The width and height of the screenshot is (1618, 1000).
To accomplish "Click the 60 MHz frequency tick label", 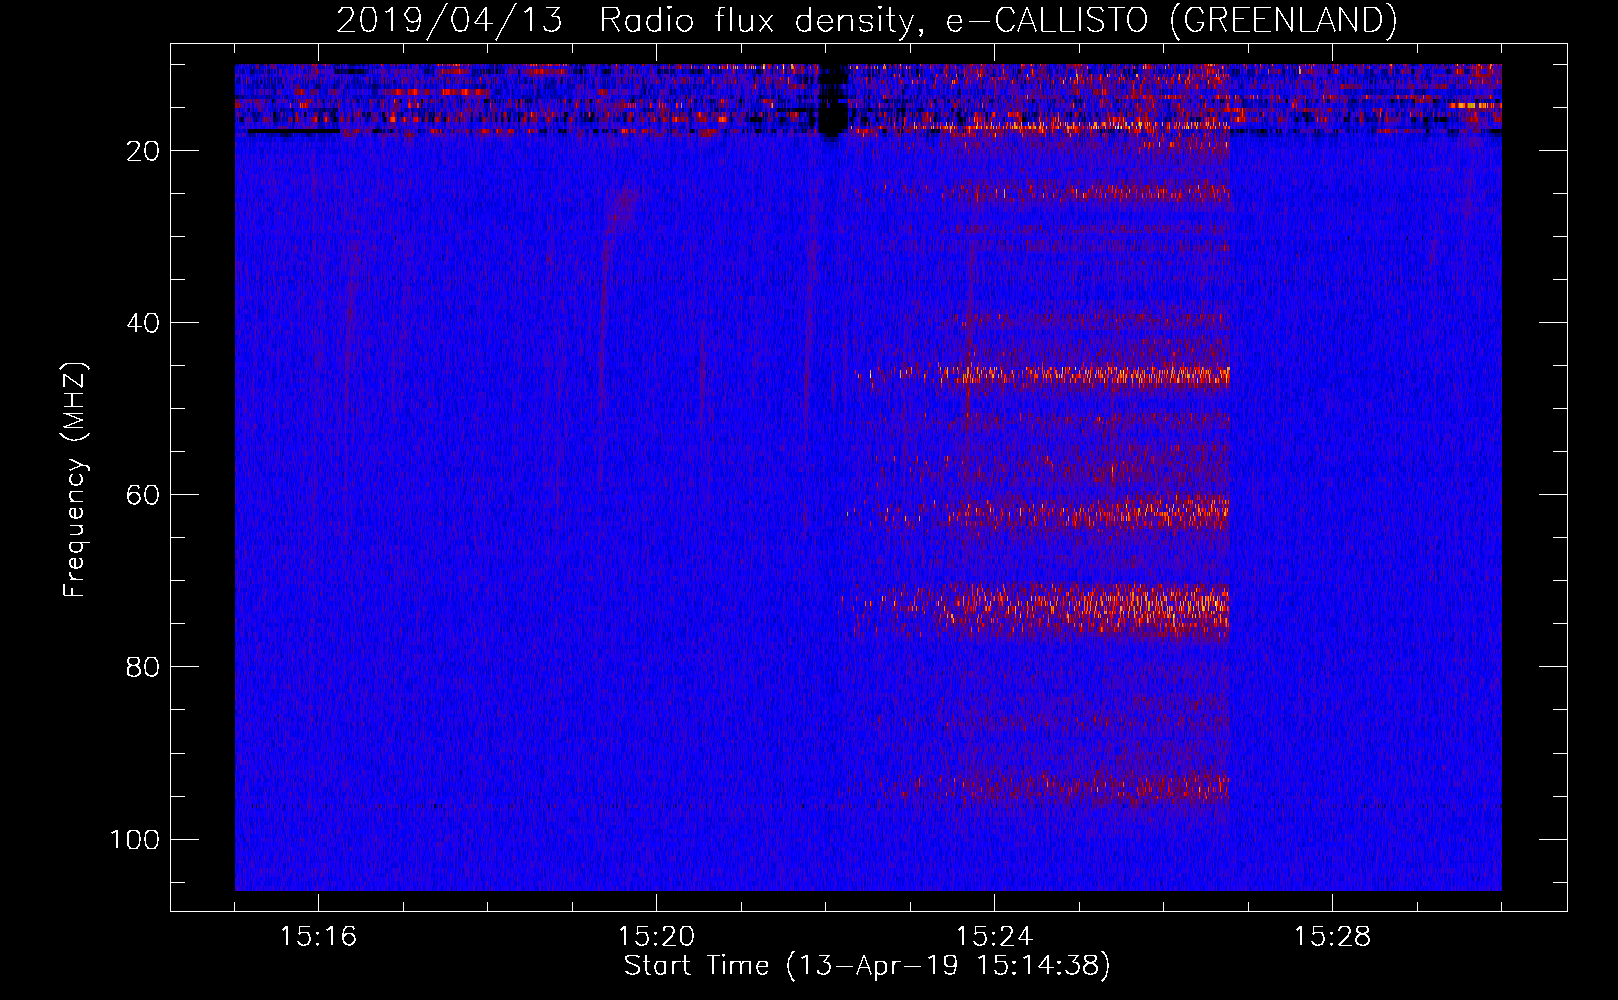I will [x=143, y=495].
